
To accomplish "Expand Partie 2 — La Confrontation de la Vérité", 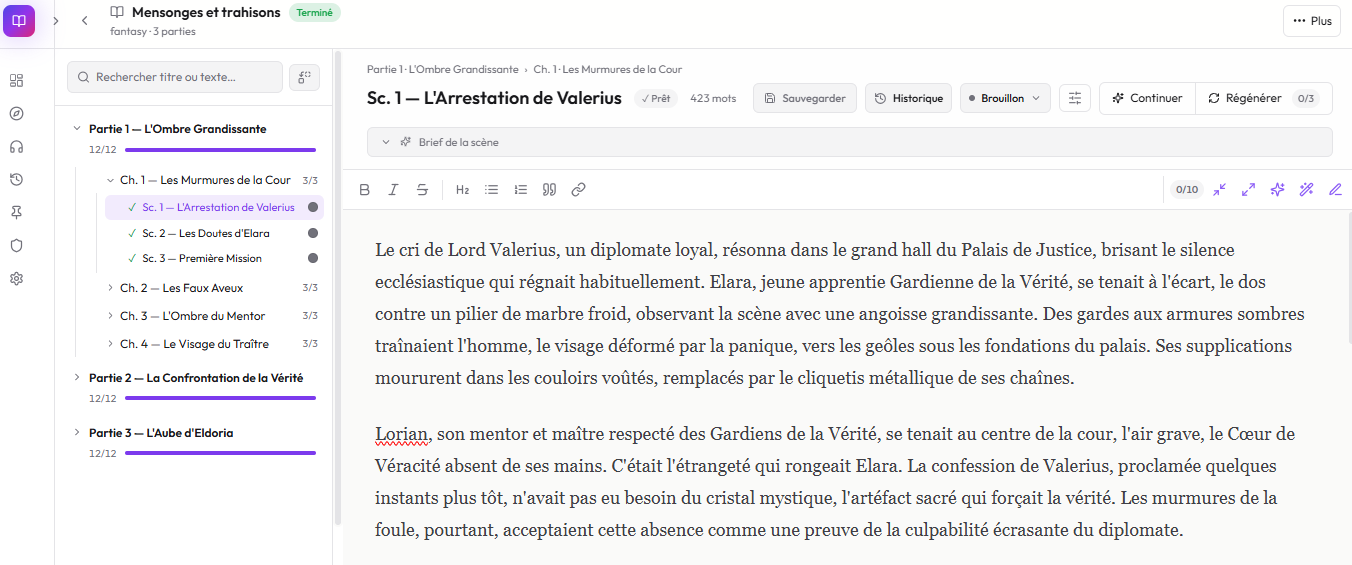I will click(x=77, y=378).
